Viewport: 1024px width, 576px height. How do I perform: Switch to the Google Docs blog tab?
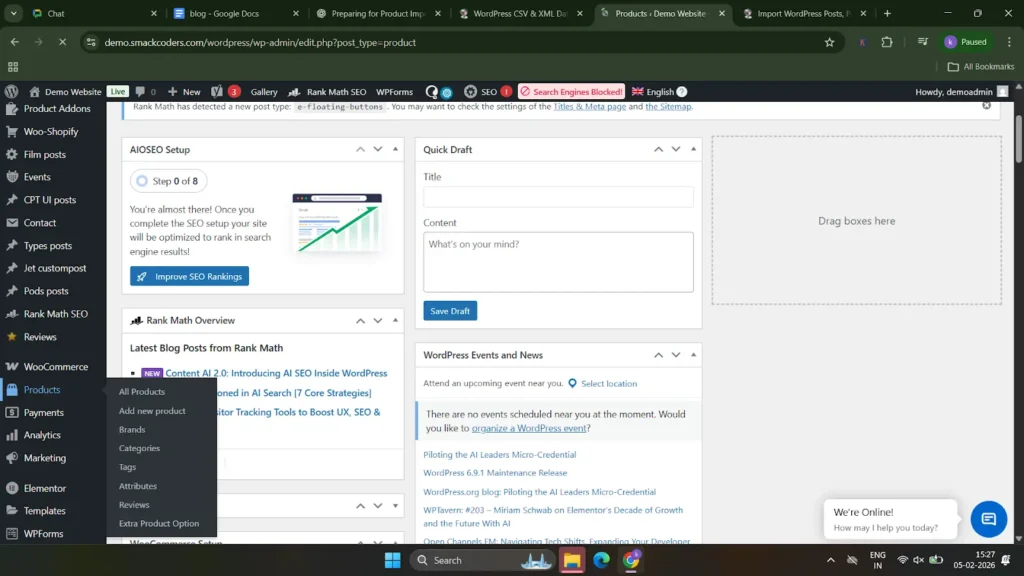point(224,14)
